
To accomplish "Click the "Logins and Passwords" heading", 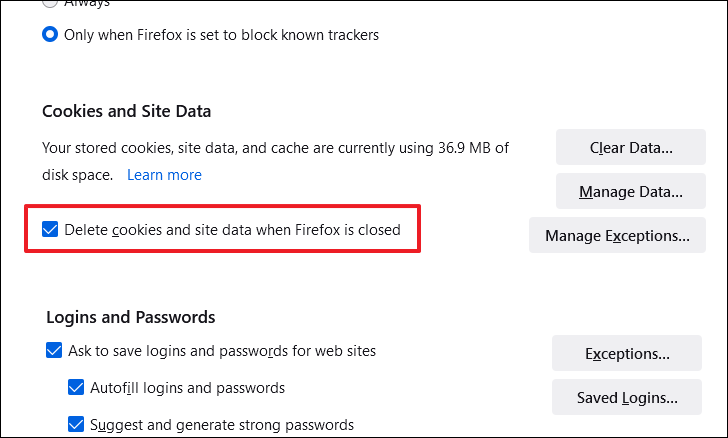I will 130,318.
